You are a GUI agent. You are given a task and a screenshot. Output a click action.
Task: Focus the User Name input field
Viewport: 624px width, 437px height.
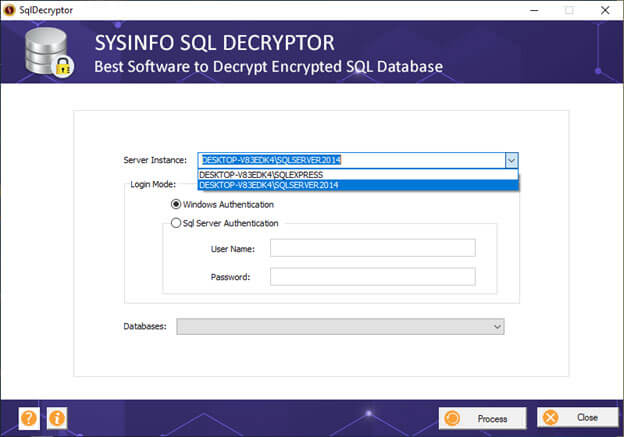tap(372, 248)
